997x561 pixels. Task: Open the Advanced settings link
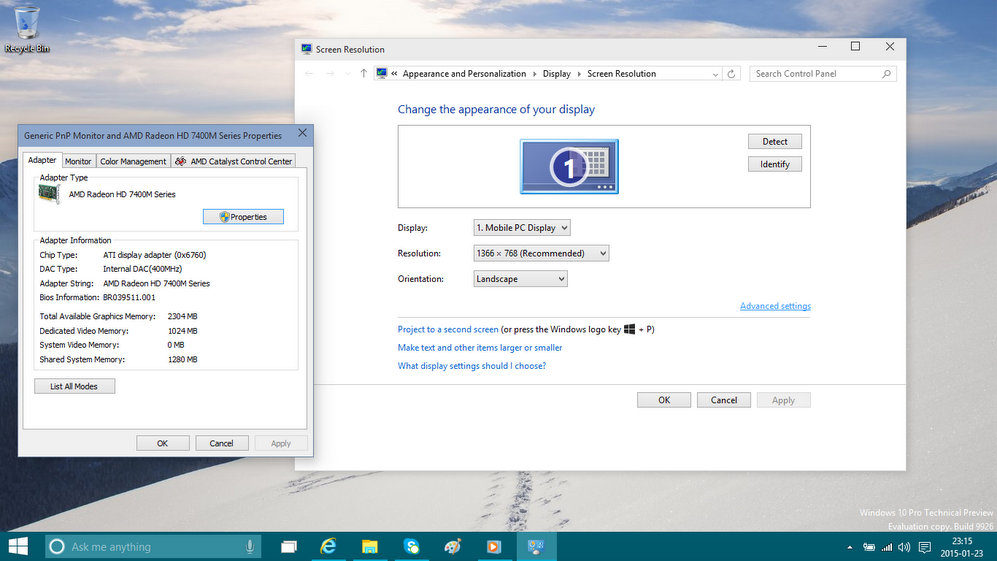pos(775,306)
